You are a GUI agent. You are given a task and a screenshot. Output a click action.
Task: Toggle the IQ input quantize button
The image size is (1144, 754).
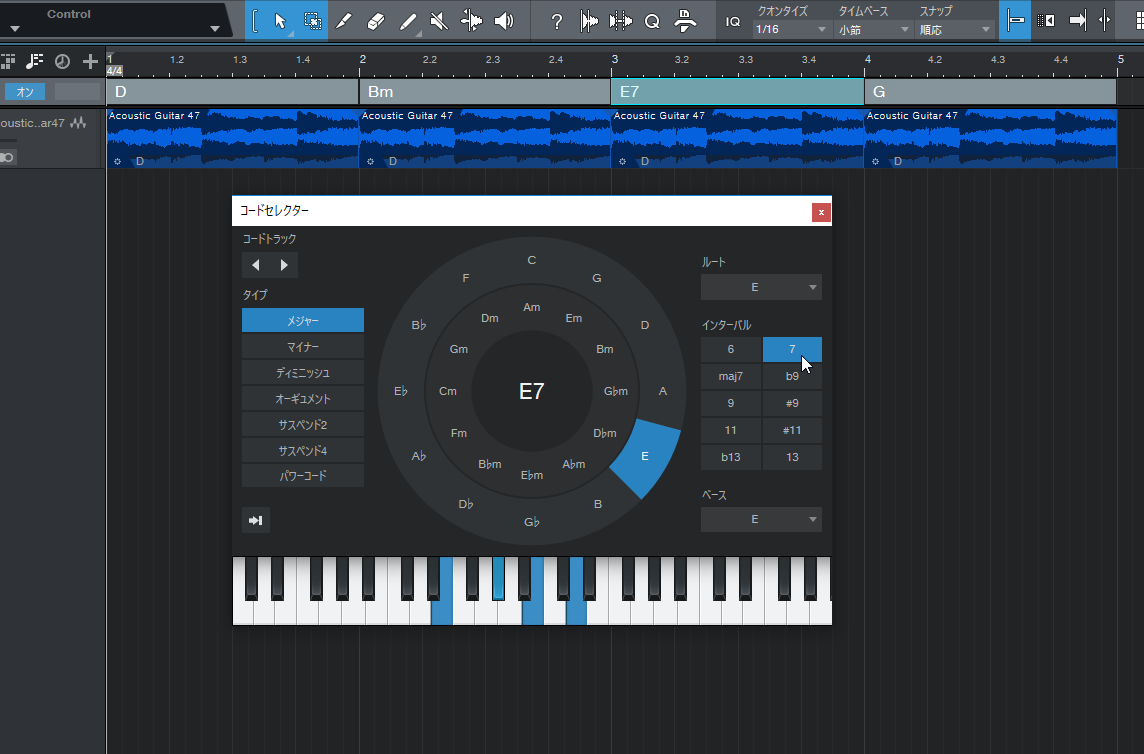(x=733, y=22)
